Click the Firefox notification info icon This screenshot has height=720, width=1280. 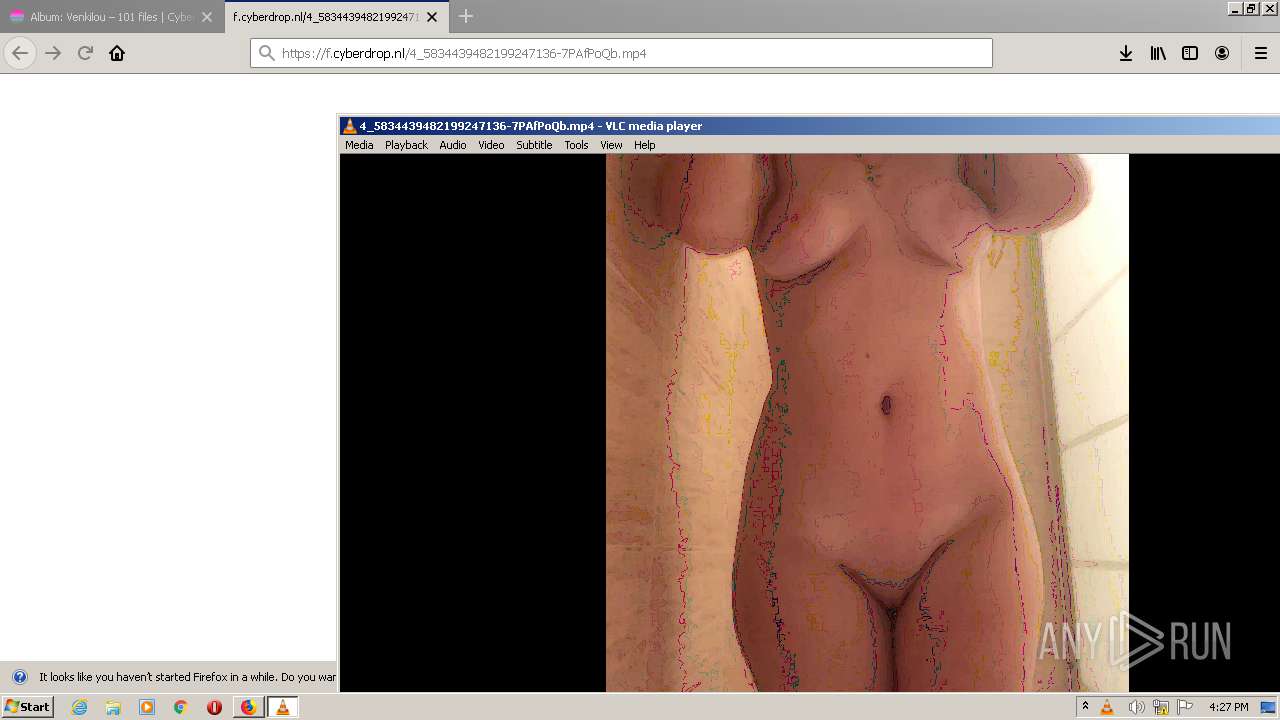coord(19,677)
